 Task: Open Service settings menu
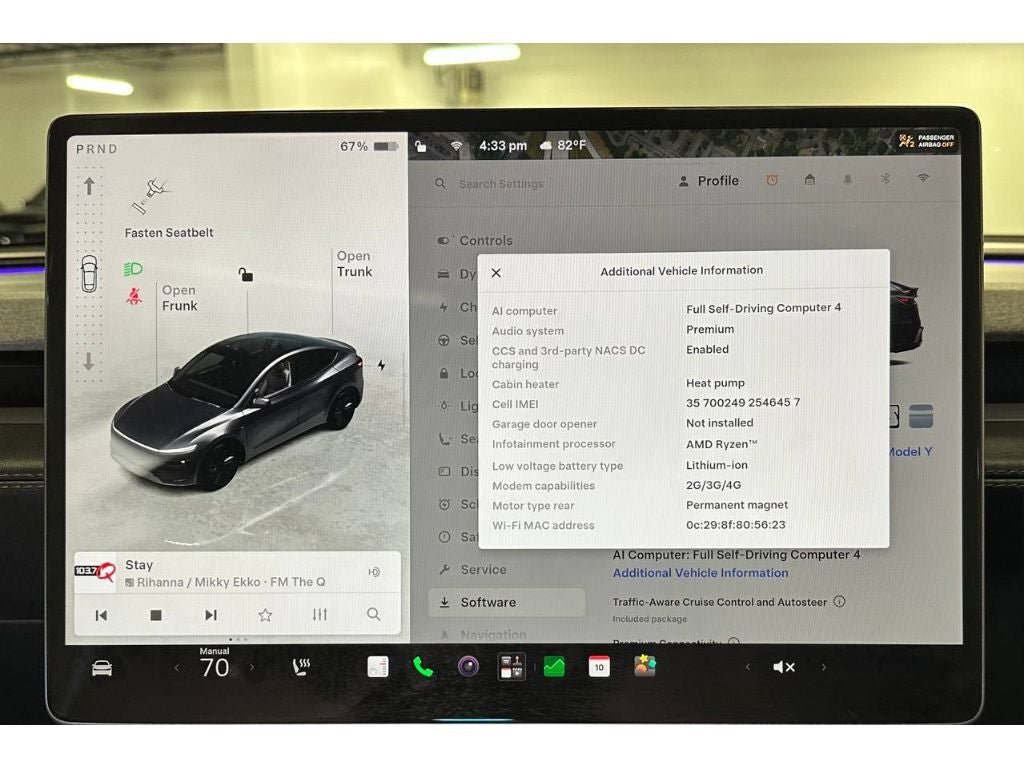pyautogui.click(x=473, y=569)
